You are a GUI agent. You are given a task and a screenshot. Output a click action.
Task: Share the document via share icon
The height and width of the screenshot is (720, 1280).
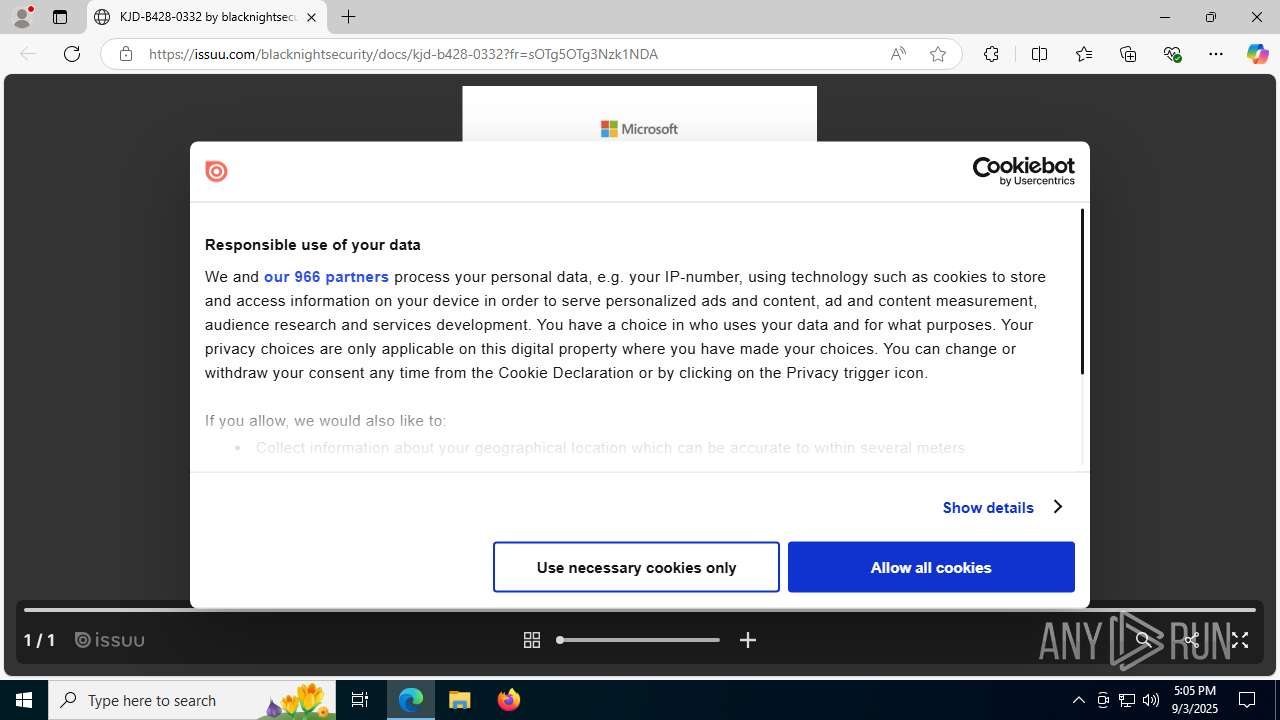1191,640
